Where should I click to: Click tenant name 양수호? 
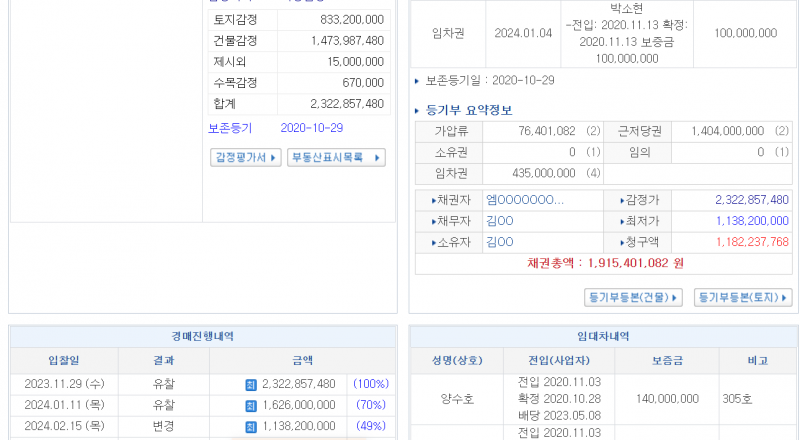pos(457,399)
